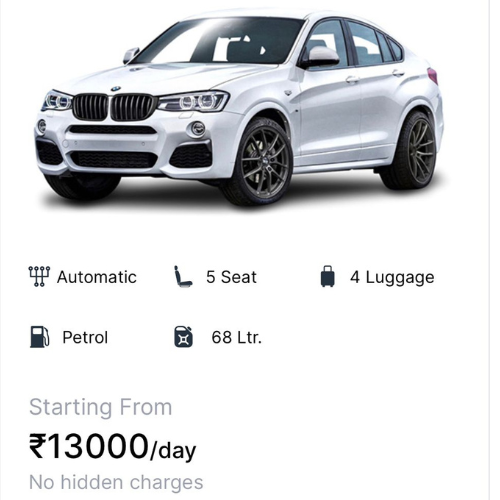Click the No hidden charges note
The height and width of the screenshot is (500, 500).
click(x=116, y=482)
